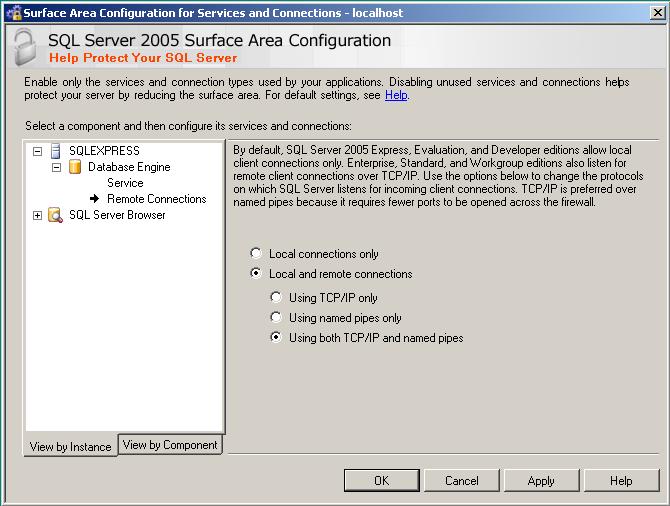Select Remote Connections tree item
This screenshot has height=506, width=670.
click(157, 199)
